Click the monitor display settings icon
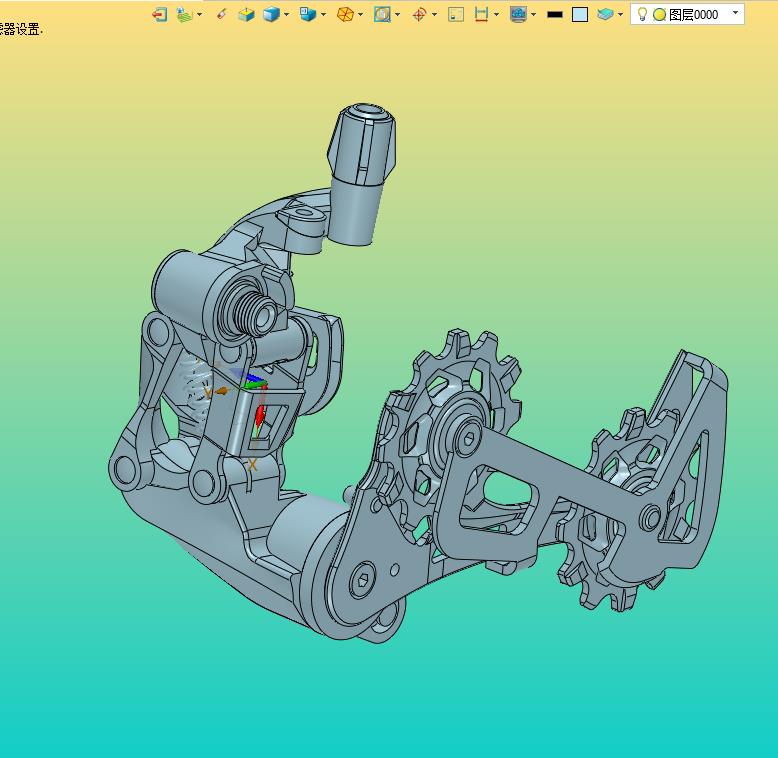Viewport: 778px width, 758px height. pyautogui.click(x=518, y=14)
